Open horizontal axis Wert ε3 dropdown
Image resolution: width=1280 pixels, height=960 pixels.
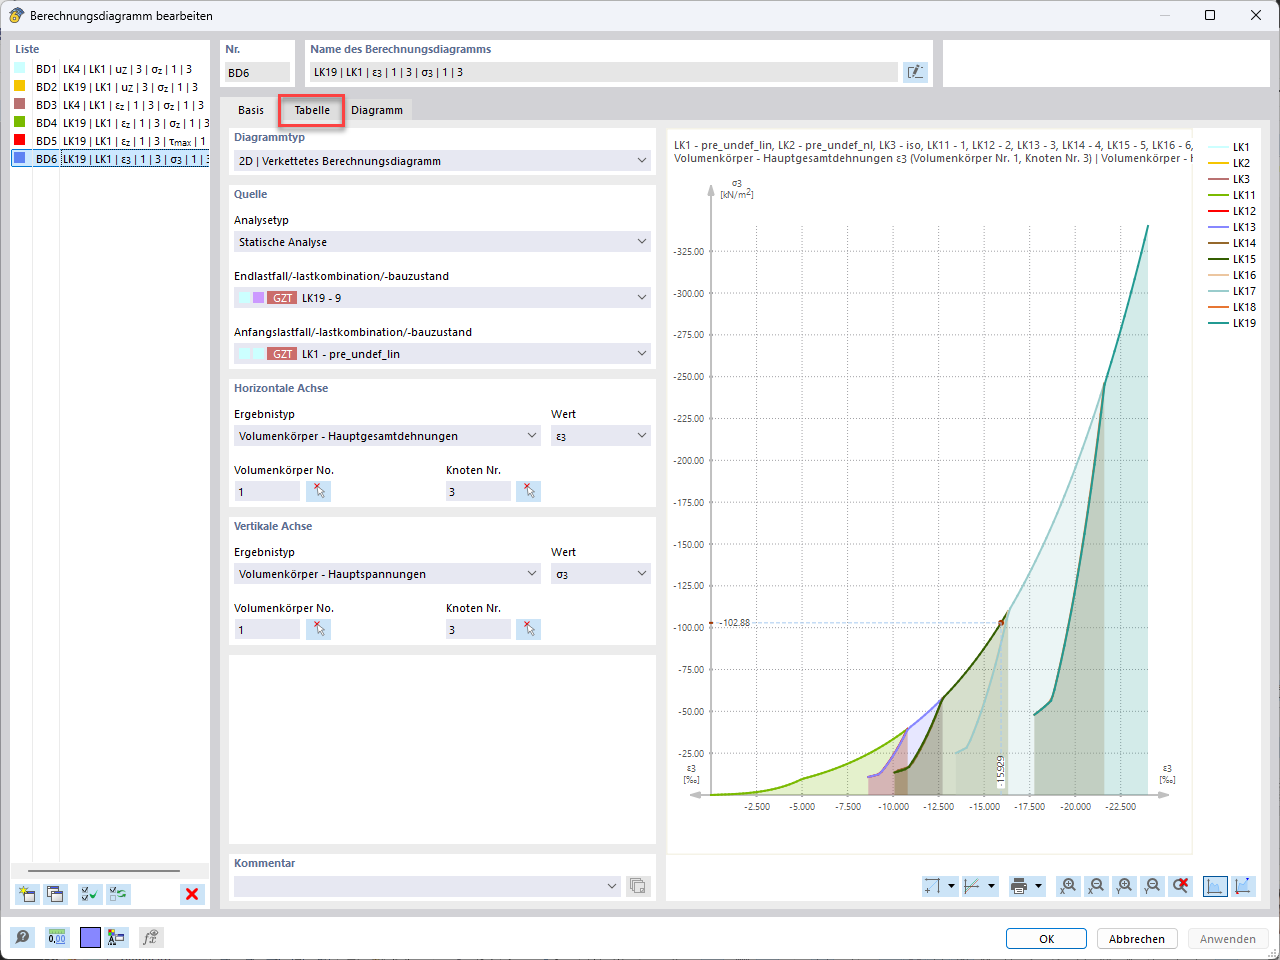(x=642, y=436)
